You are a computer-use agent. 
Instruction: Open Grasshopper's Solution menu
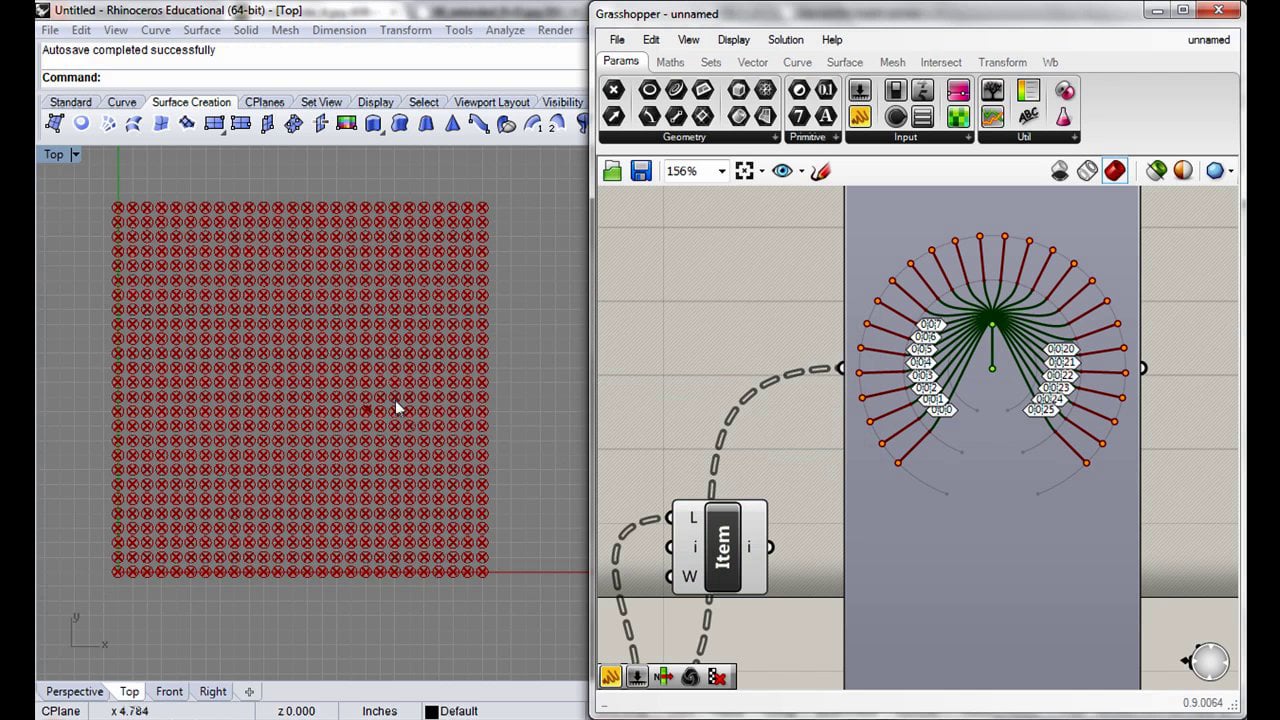(785, 40)
